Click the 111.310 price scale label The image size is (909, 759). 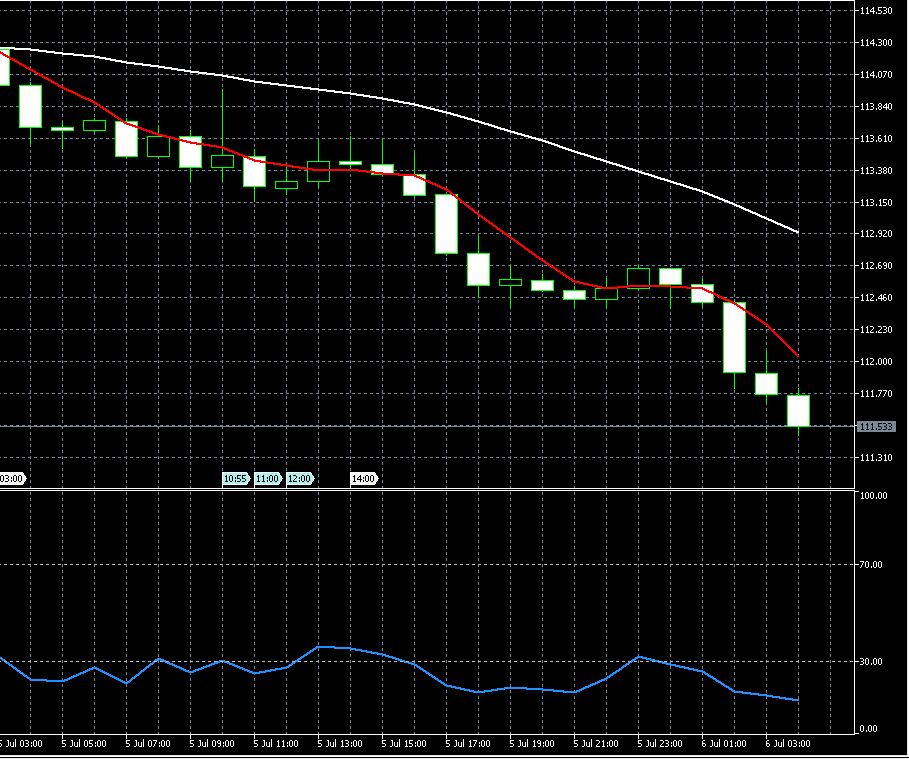(x=876, y=458)
